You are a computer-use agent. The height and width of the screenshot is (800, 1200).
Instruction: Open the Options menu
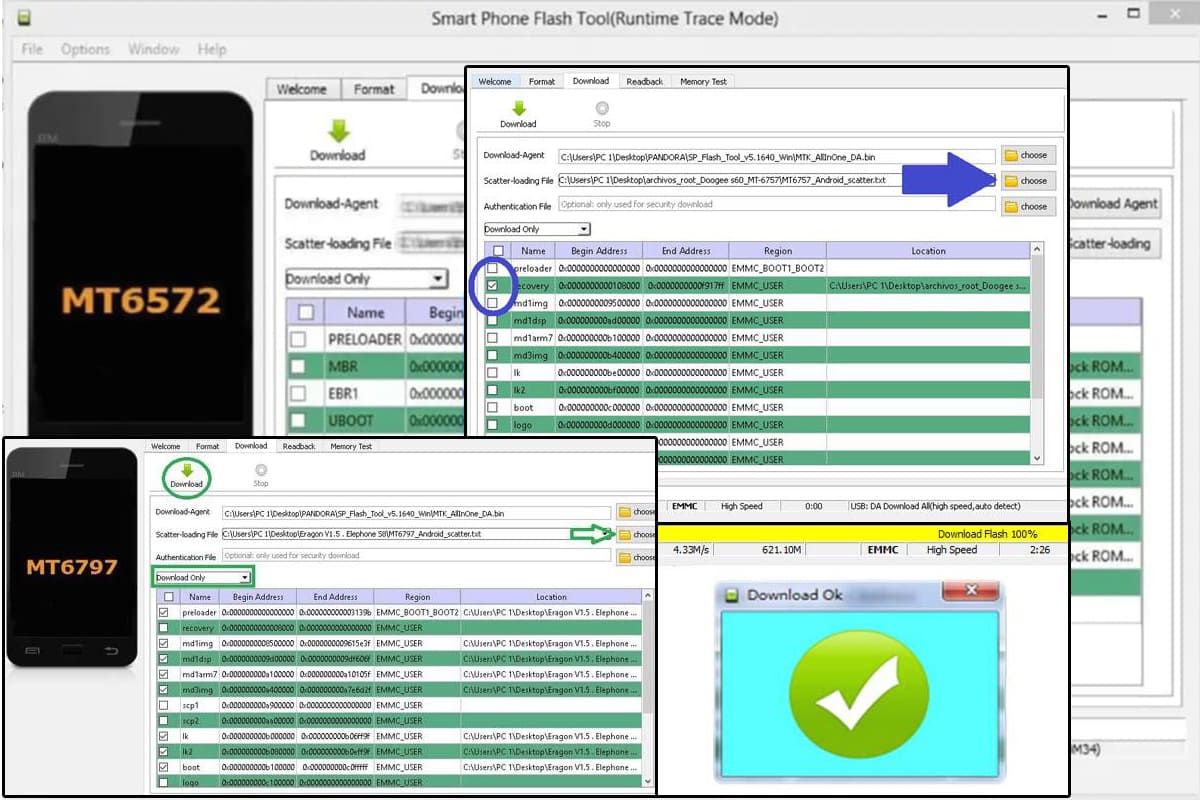(x=85, y=49)
